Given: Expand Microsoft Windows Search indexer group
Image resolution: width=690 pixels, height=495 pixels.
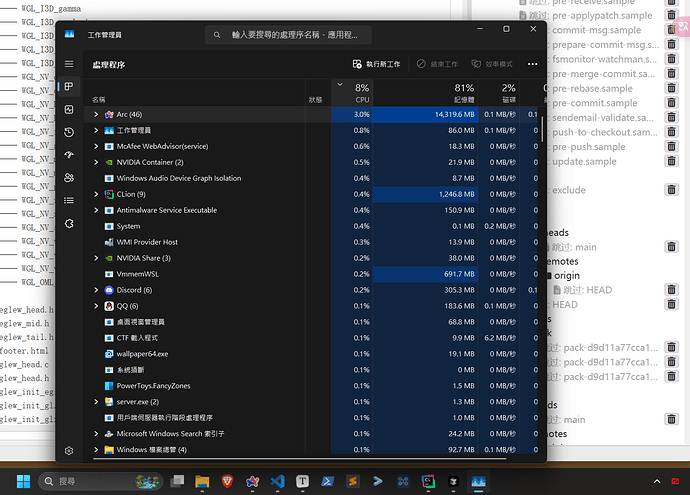Looking at the screenshot, I should tap(96, 434).
